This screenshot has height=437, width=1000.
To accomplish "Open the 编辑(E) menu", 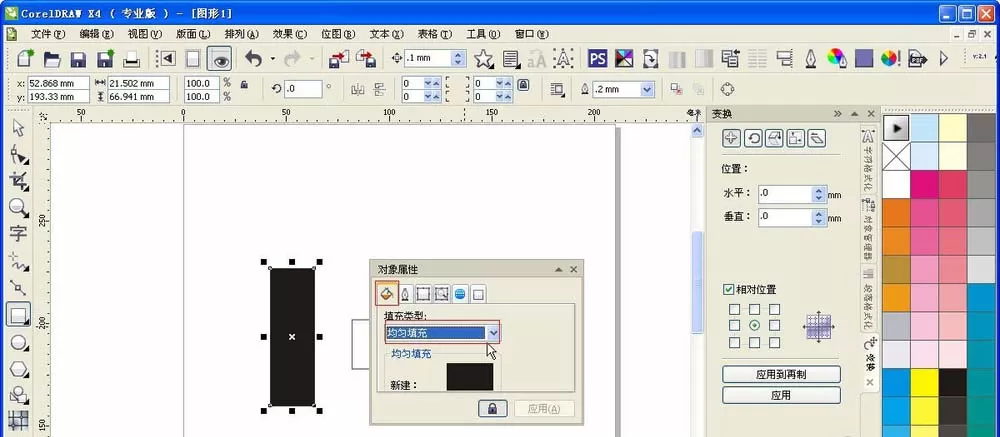I will (x=96, y=34).
